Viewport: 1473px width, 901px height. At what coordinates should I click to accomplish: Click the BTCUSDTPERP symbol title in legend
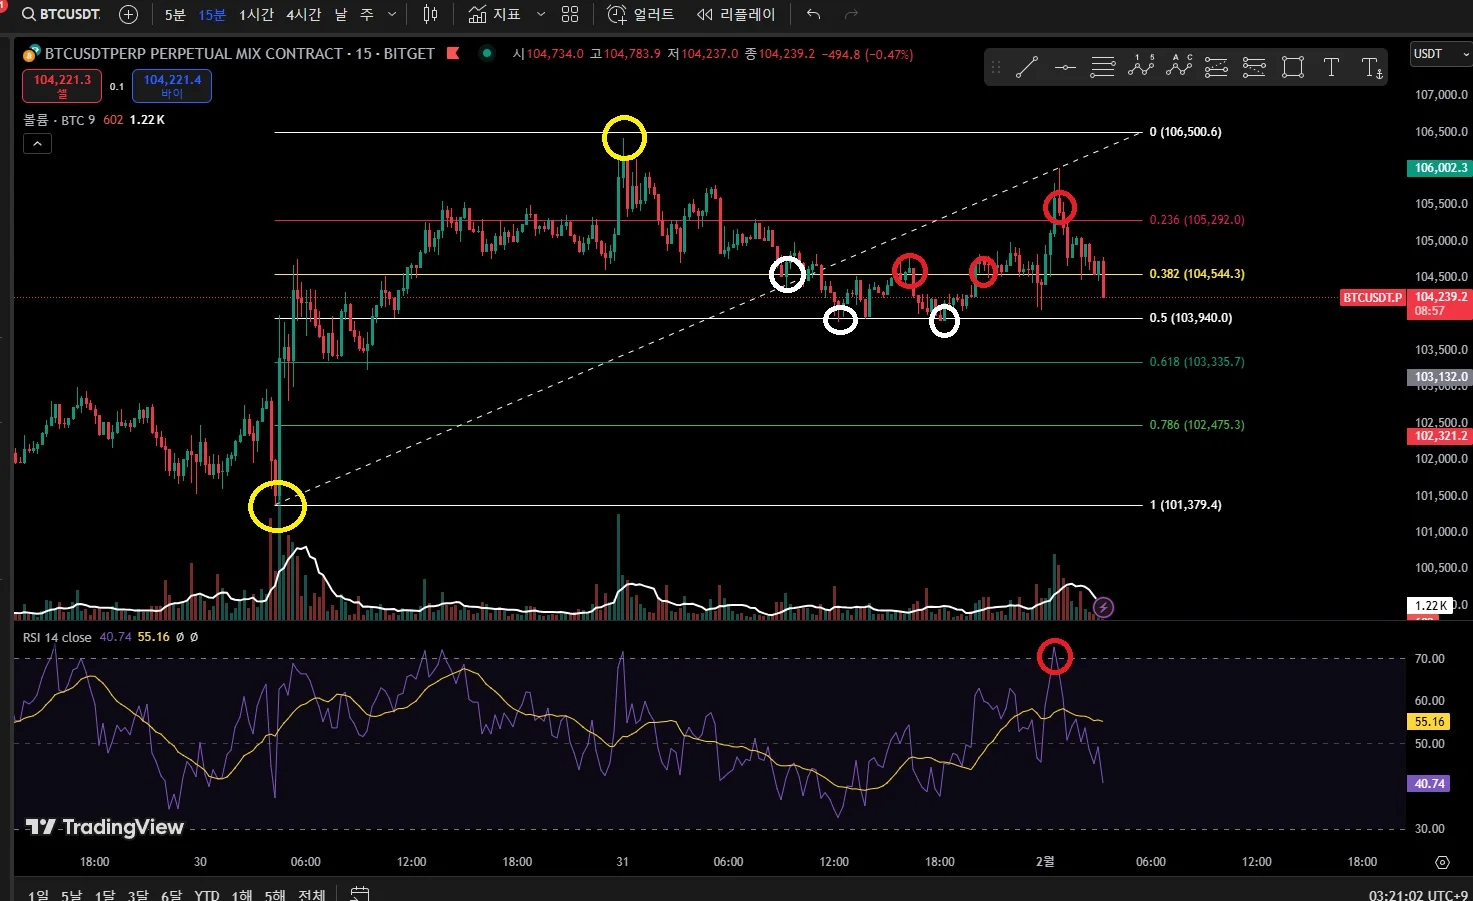(240, 53)
